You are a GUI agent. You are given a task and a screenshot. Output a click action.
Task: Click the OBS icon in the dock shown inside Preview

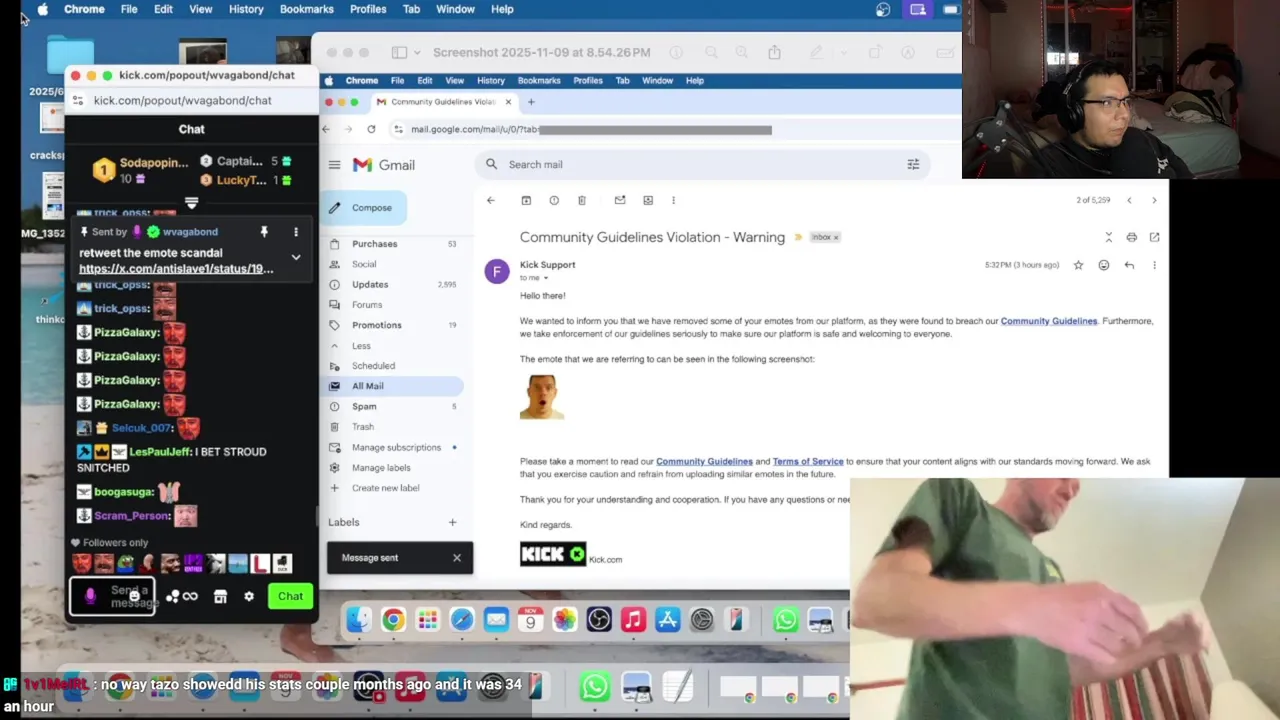[x=599, y=621]
